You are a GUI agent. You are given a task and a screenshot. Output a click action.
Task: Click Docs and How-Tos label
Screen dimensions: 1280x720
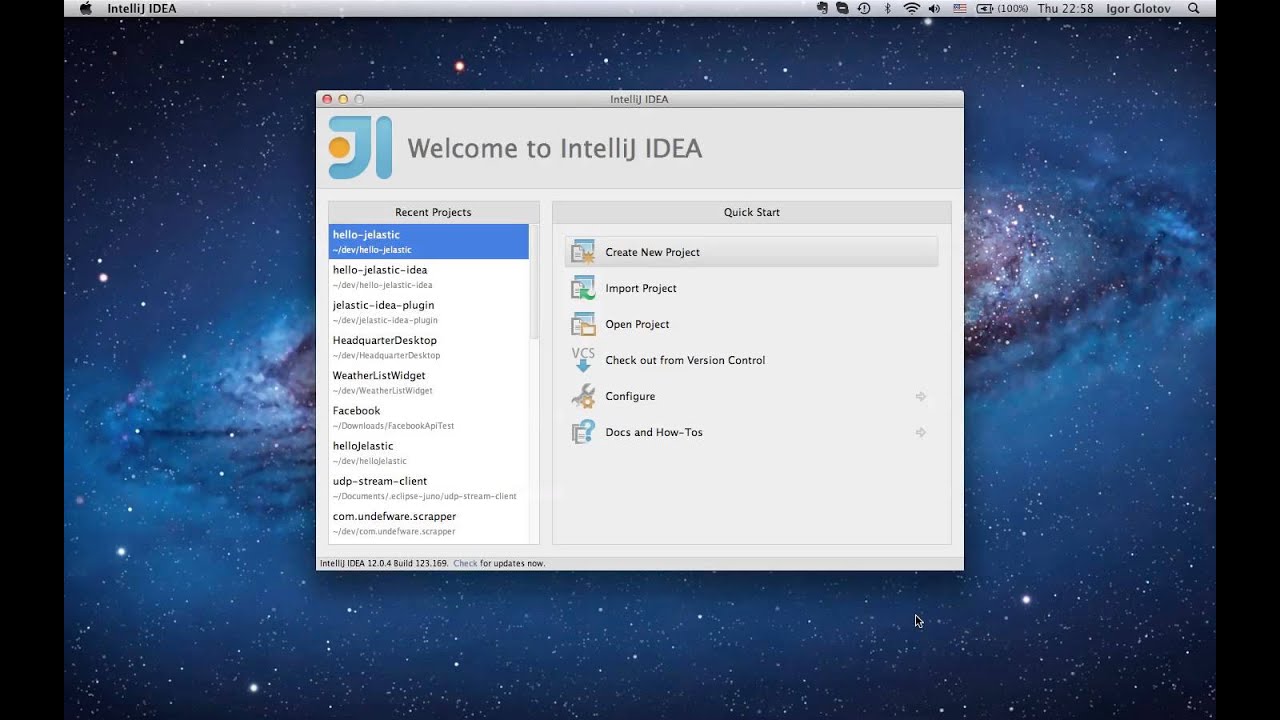[654, 432]
